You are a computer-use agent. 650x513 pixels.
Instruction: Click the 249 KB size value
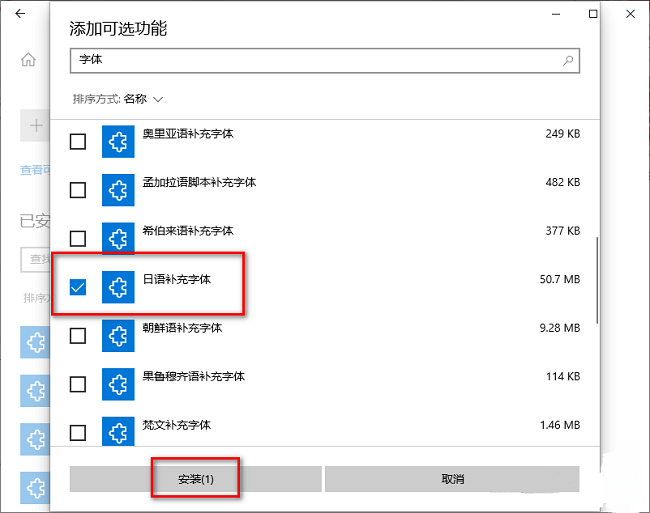click(563, 134)
